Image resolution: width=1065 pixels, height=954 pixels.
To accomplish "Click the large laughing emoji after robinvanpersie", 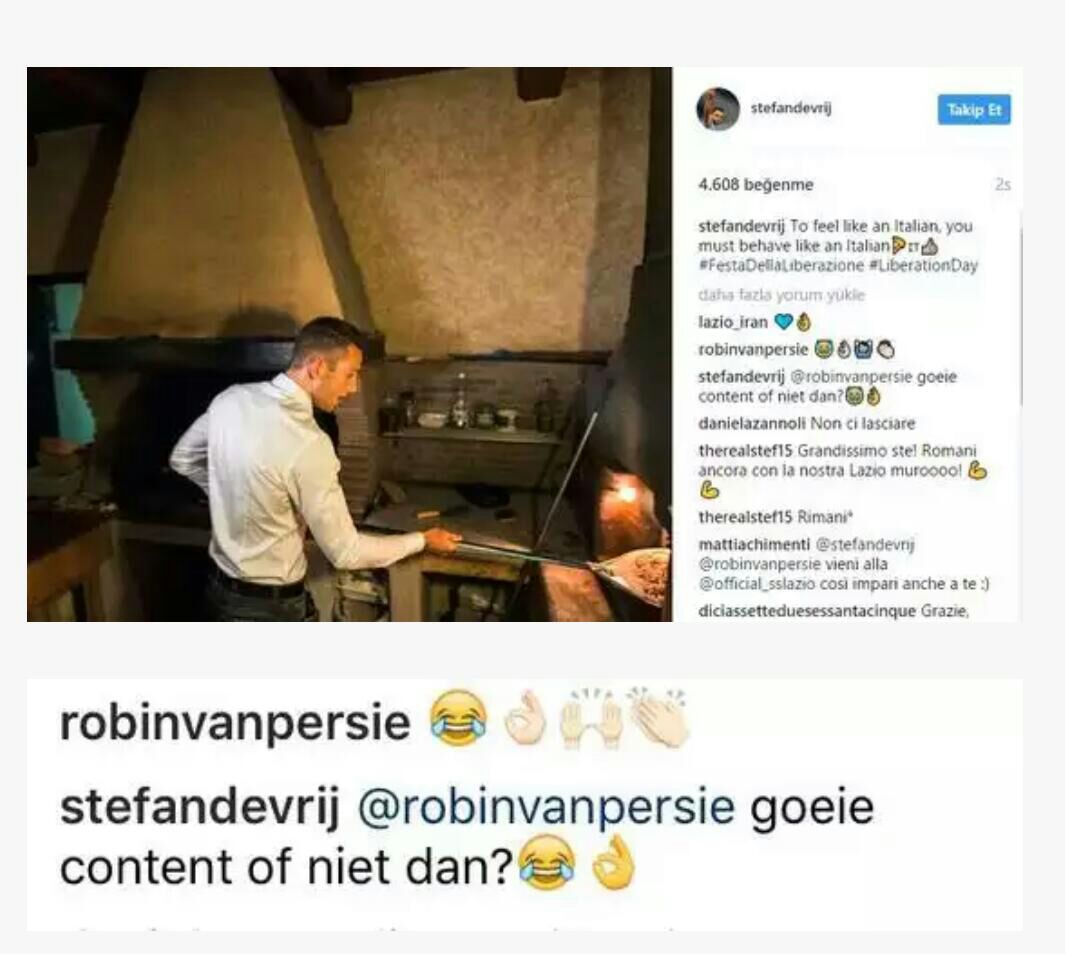I will [458, 718].
